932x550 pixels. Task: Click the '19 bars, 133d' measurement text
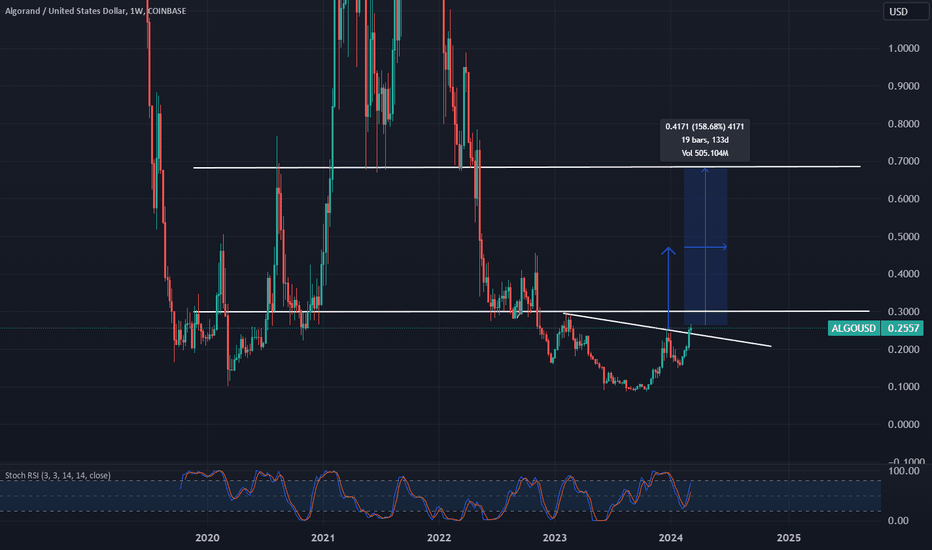(x=705, y=140)
